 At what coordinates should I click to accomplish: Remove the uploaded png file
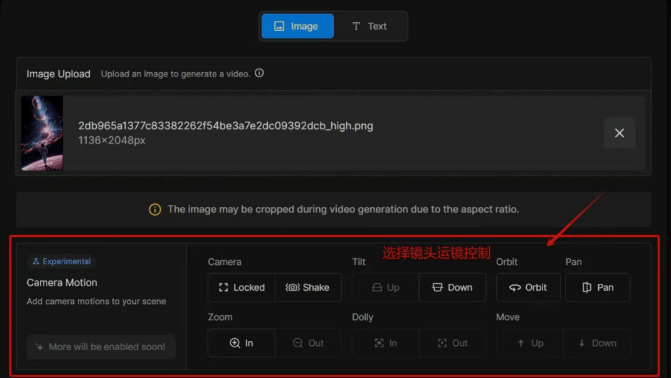(619, 133)
